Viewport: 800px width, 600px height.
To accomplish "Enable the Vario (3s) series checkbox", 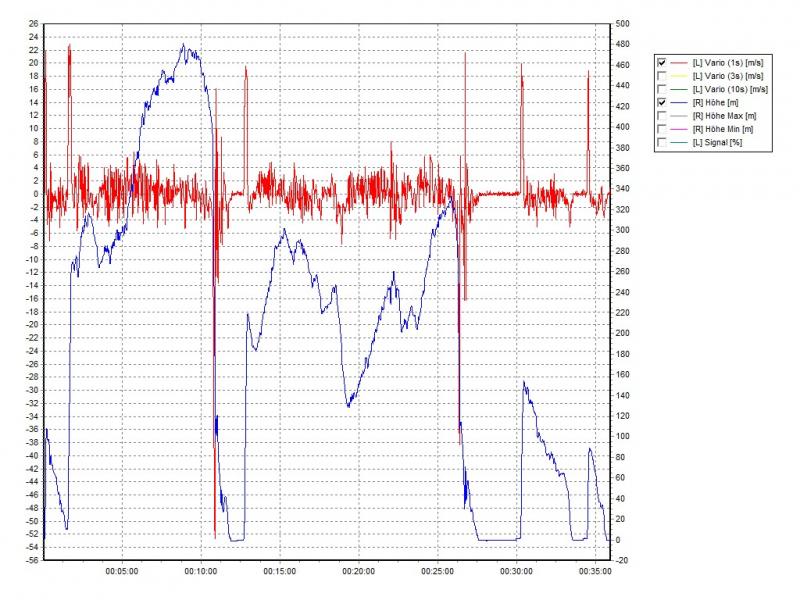I will [x=661, y=76].
